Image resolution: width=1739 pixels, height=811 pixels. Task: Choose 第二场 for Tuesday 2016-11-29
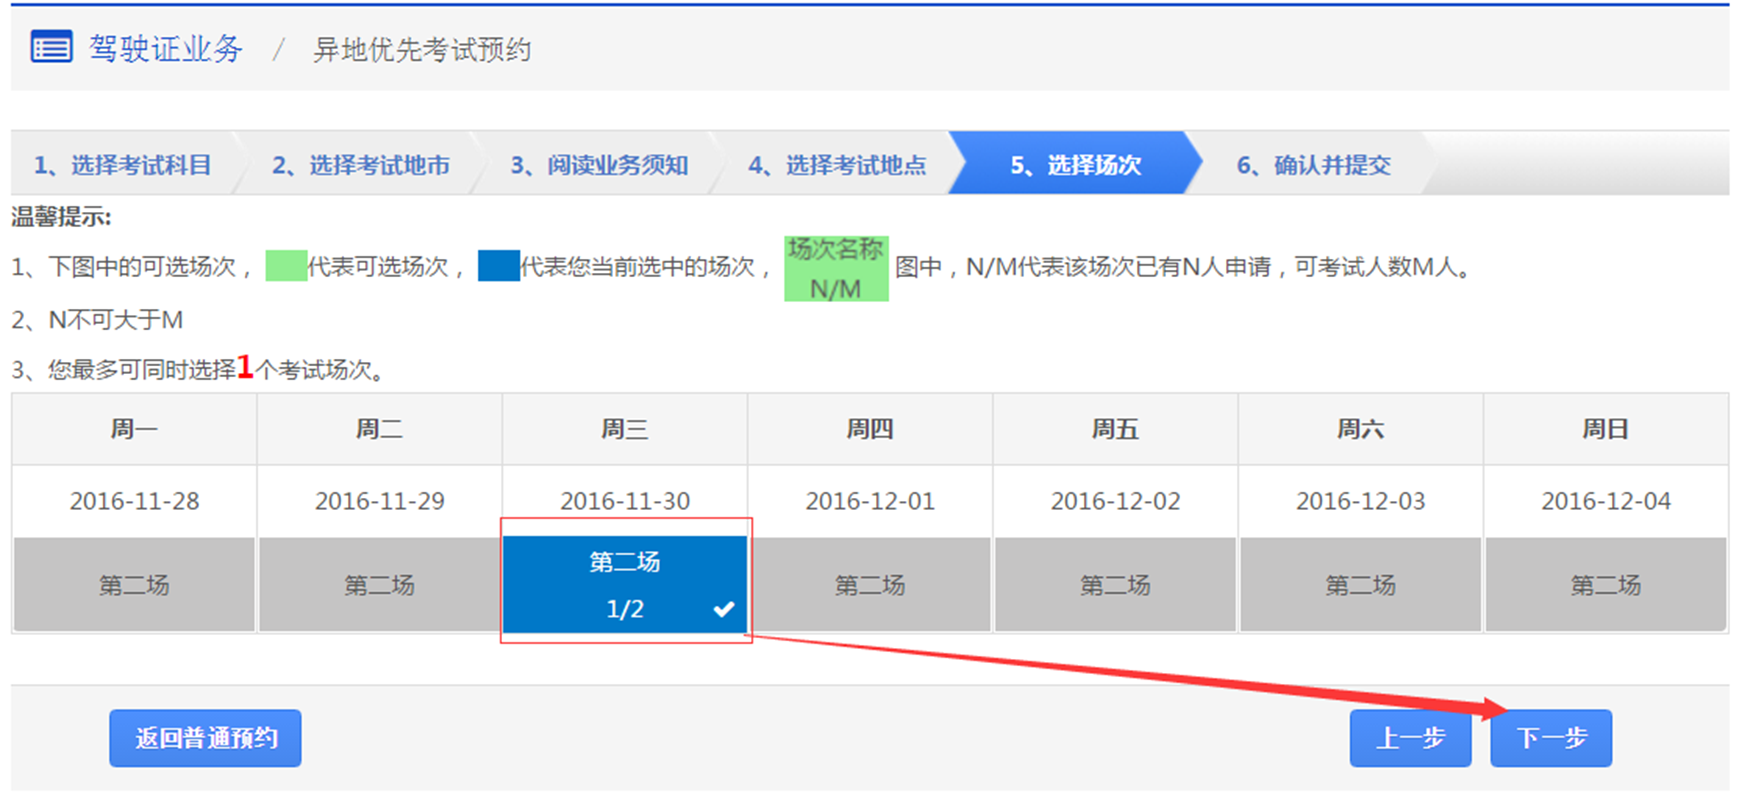point(379,585)
